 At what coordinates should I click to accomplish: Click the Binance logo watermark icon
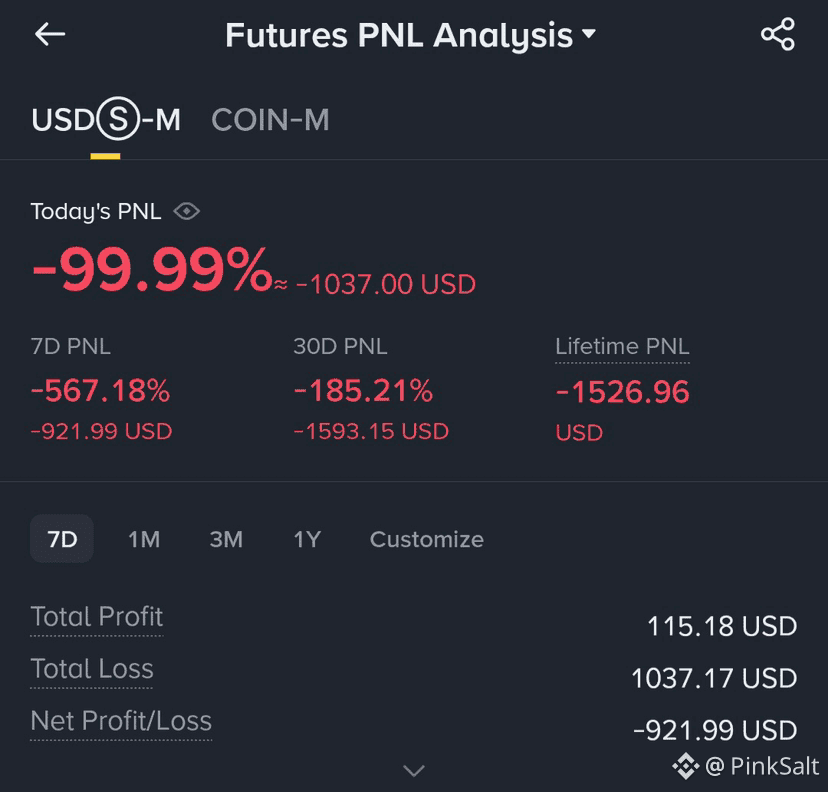coord(686,766)
